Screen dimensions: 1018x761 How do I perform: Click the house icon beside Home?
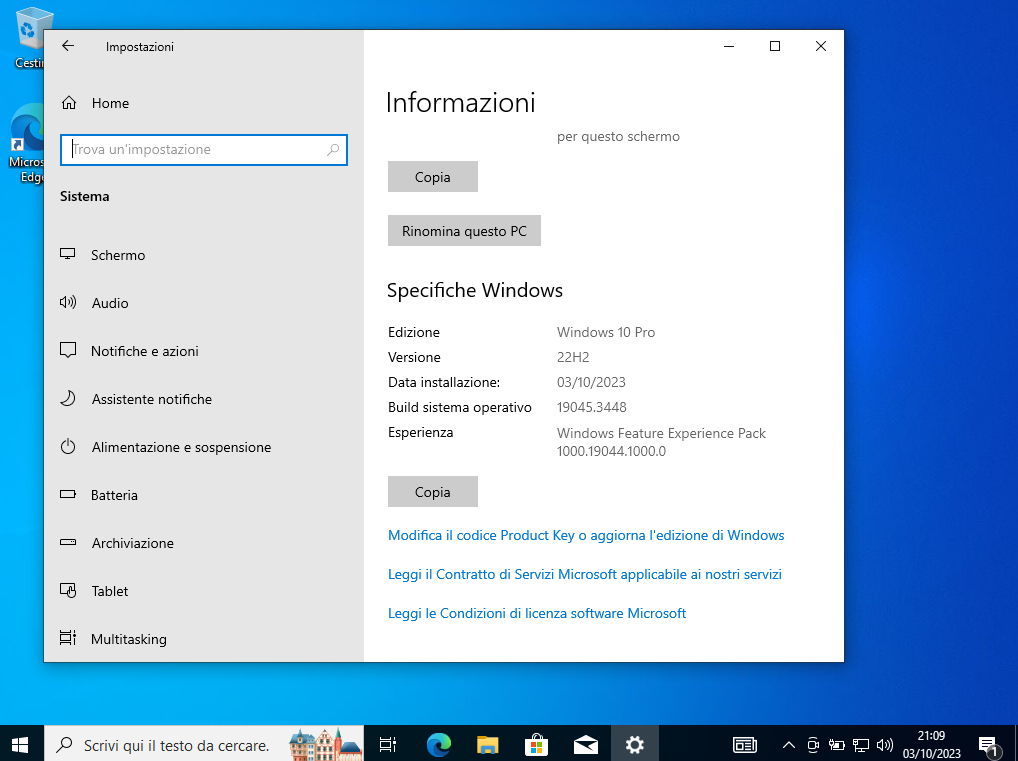(69, 103)
